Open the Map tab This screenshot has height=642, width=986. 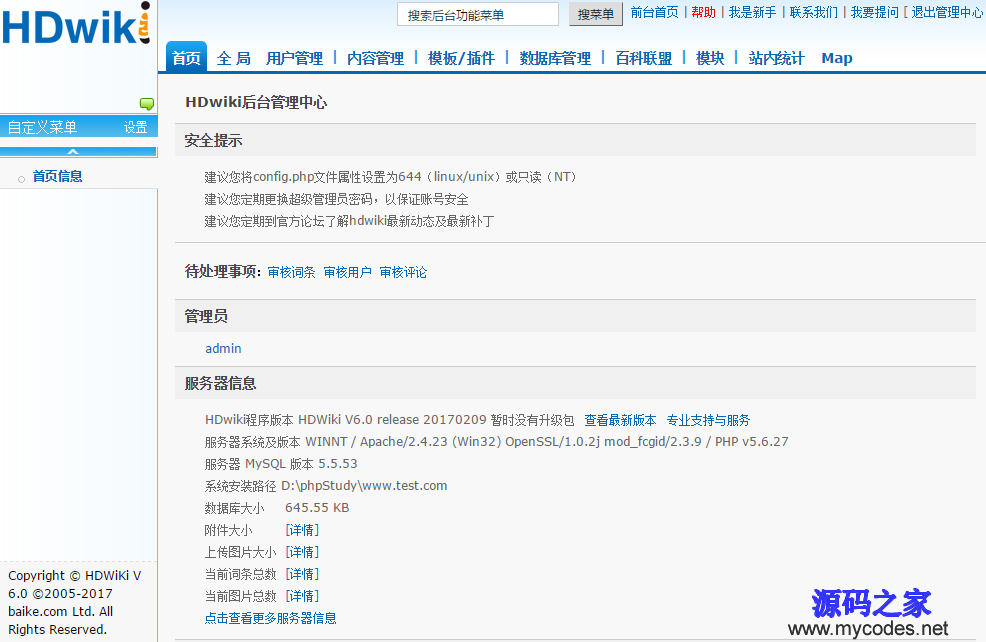click(837, 58)
